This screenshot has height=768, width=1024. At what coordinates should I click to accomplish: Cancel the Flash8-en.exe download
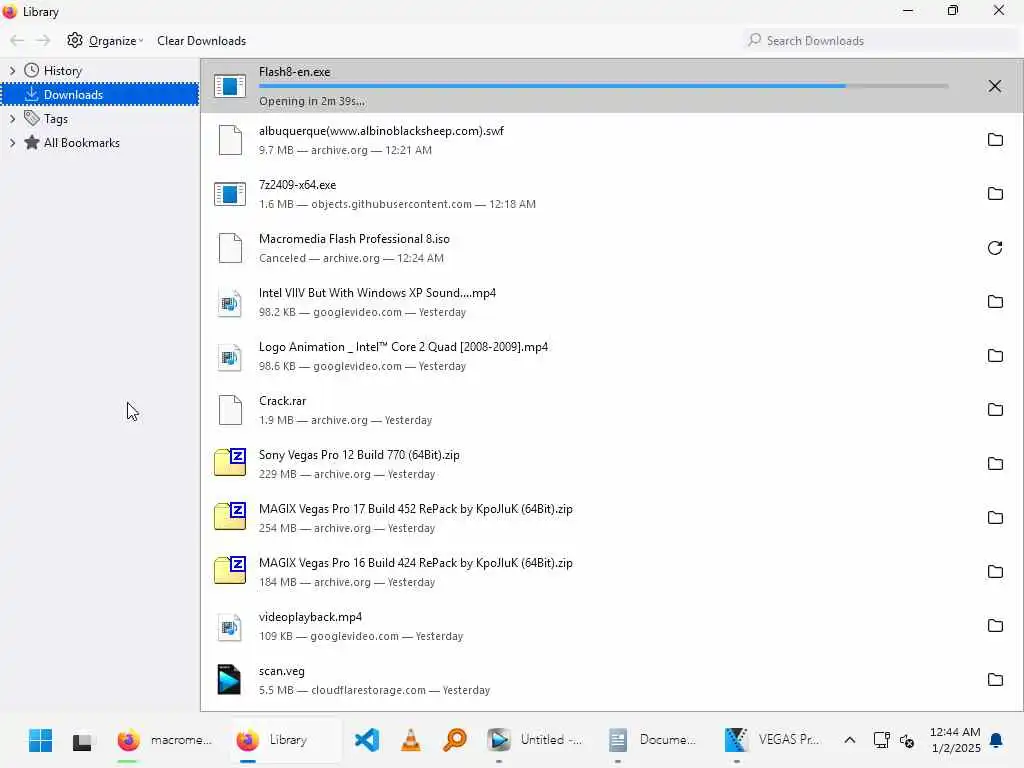[994, 86]
